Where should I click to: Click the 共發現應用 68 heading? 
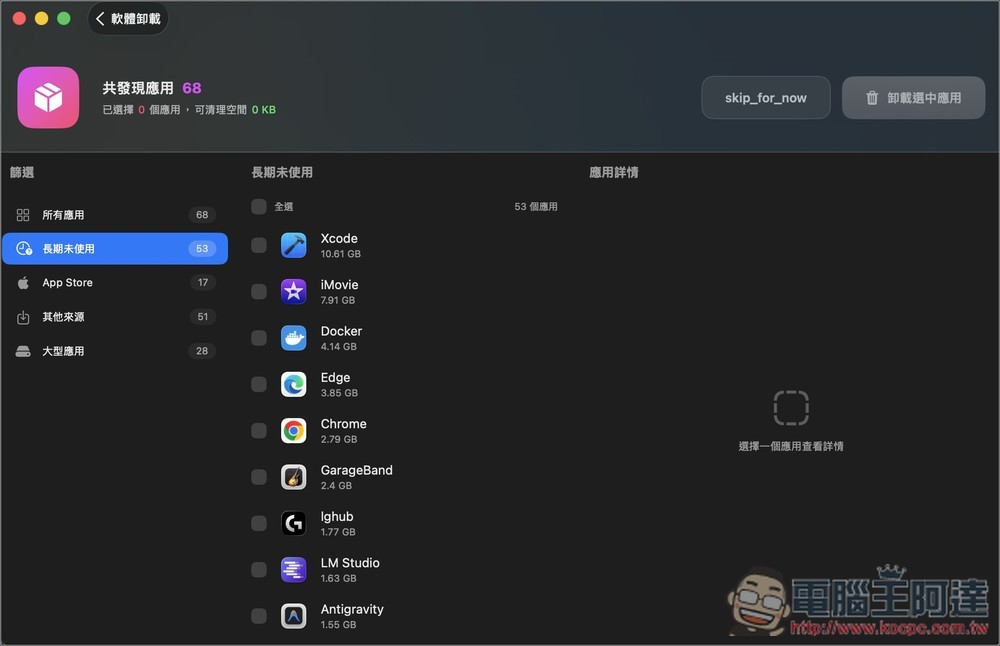[x=152, y=88]
